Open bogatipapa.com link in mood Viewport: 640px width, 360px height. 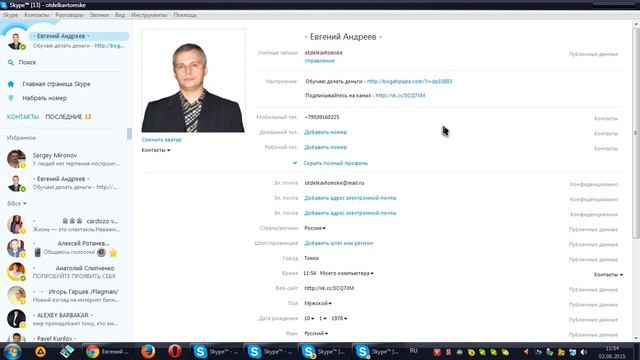[409, 81]
